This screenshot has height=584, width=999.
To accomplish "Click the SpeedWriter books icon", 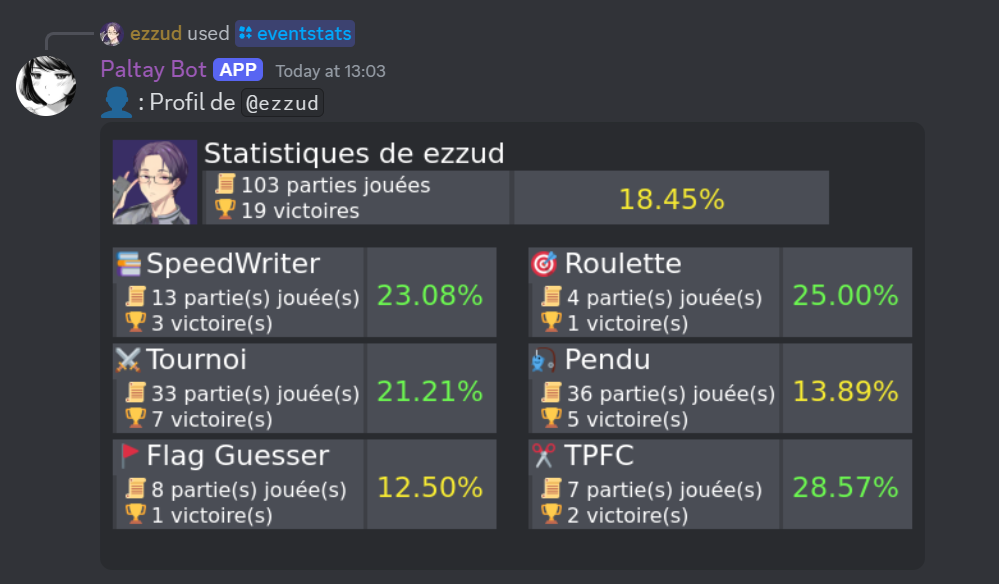I will coord(129,264).
